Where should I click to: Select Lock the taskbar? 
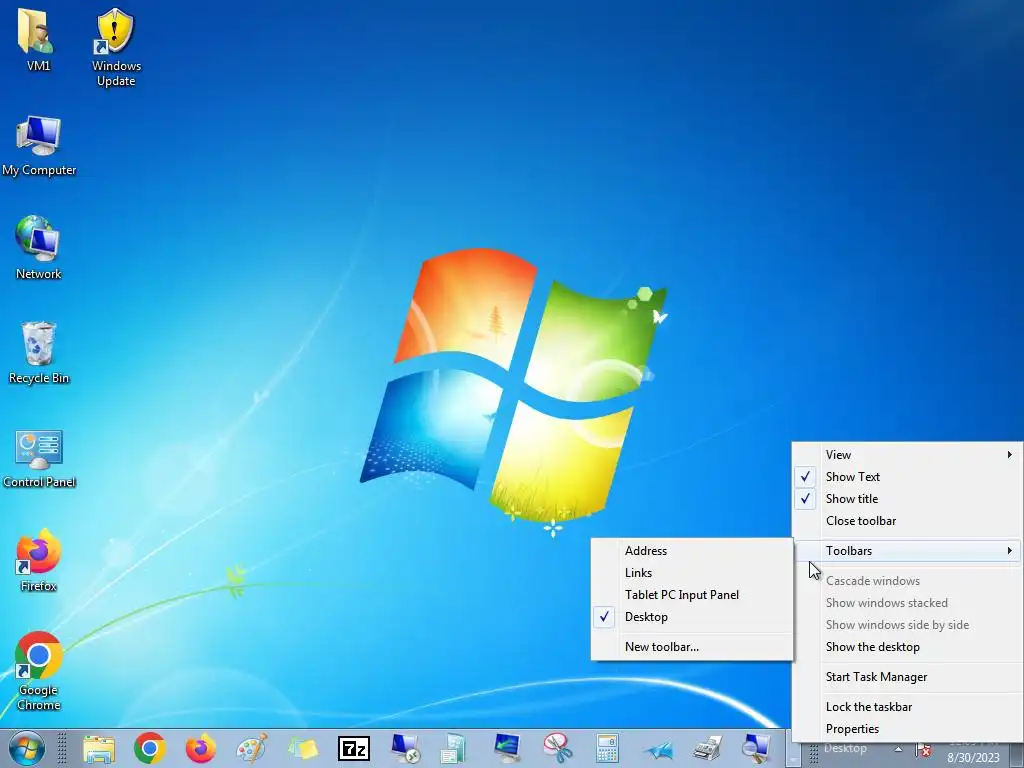[907, 707]
